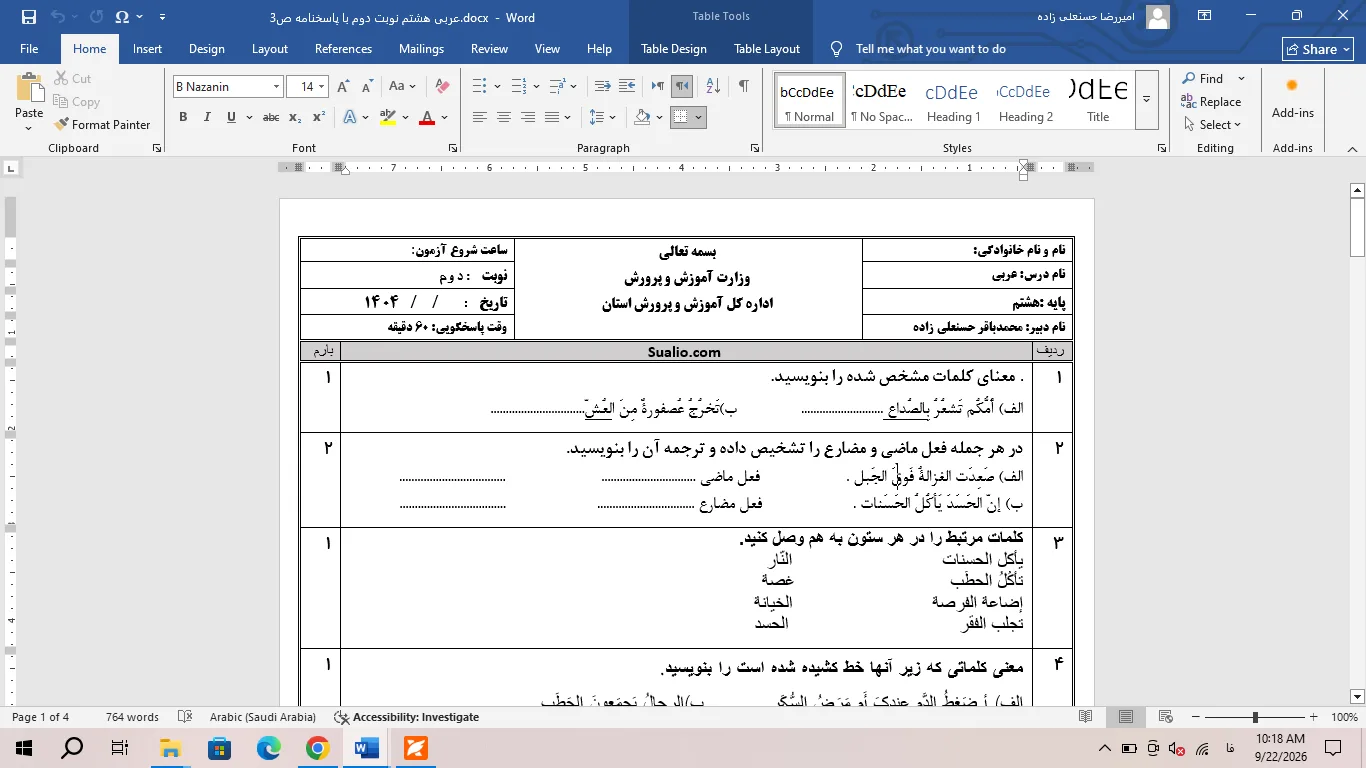Switch to Web Layout view
The image size is (1366, 768).
point(1165,717)
